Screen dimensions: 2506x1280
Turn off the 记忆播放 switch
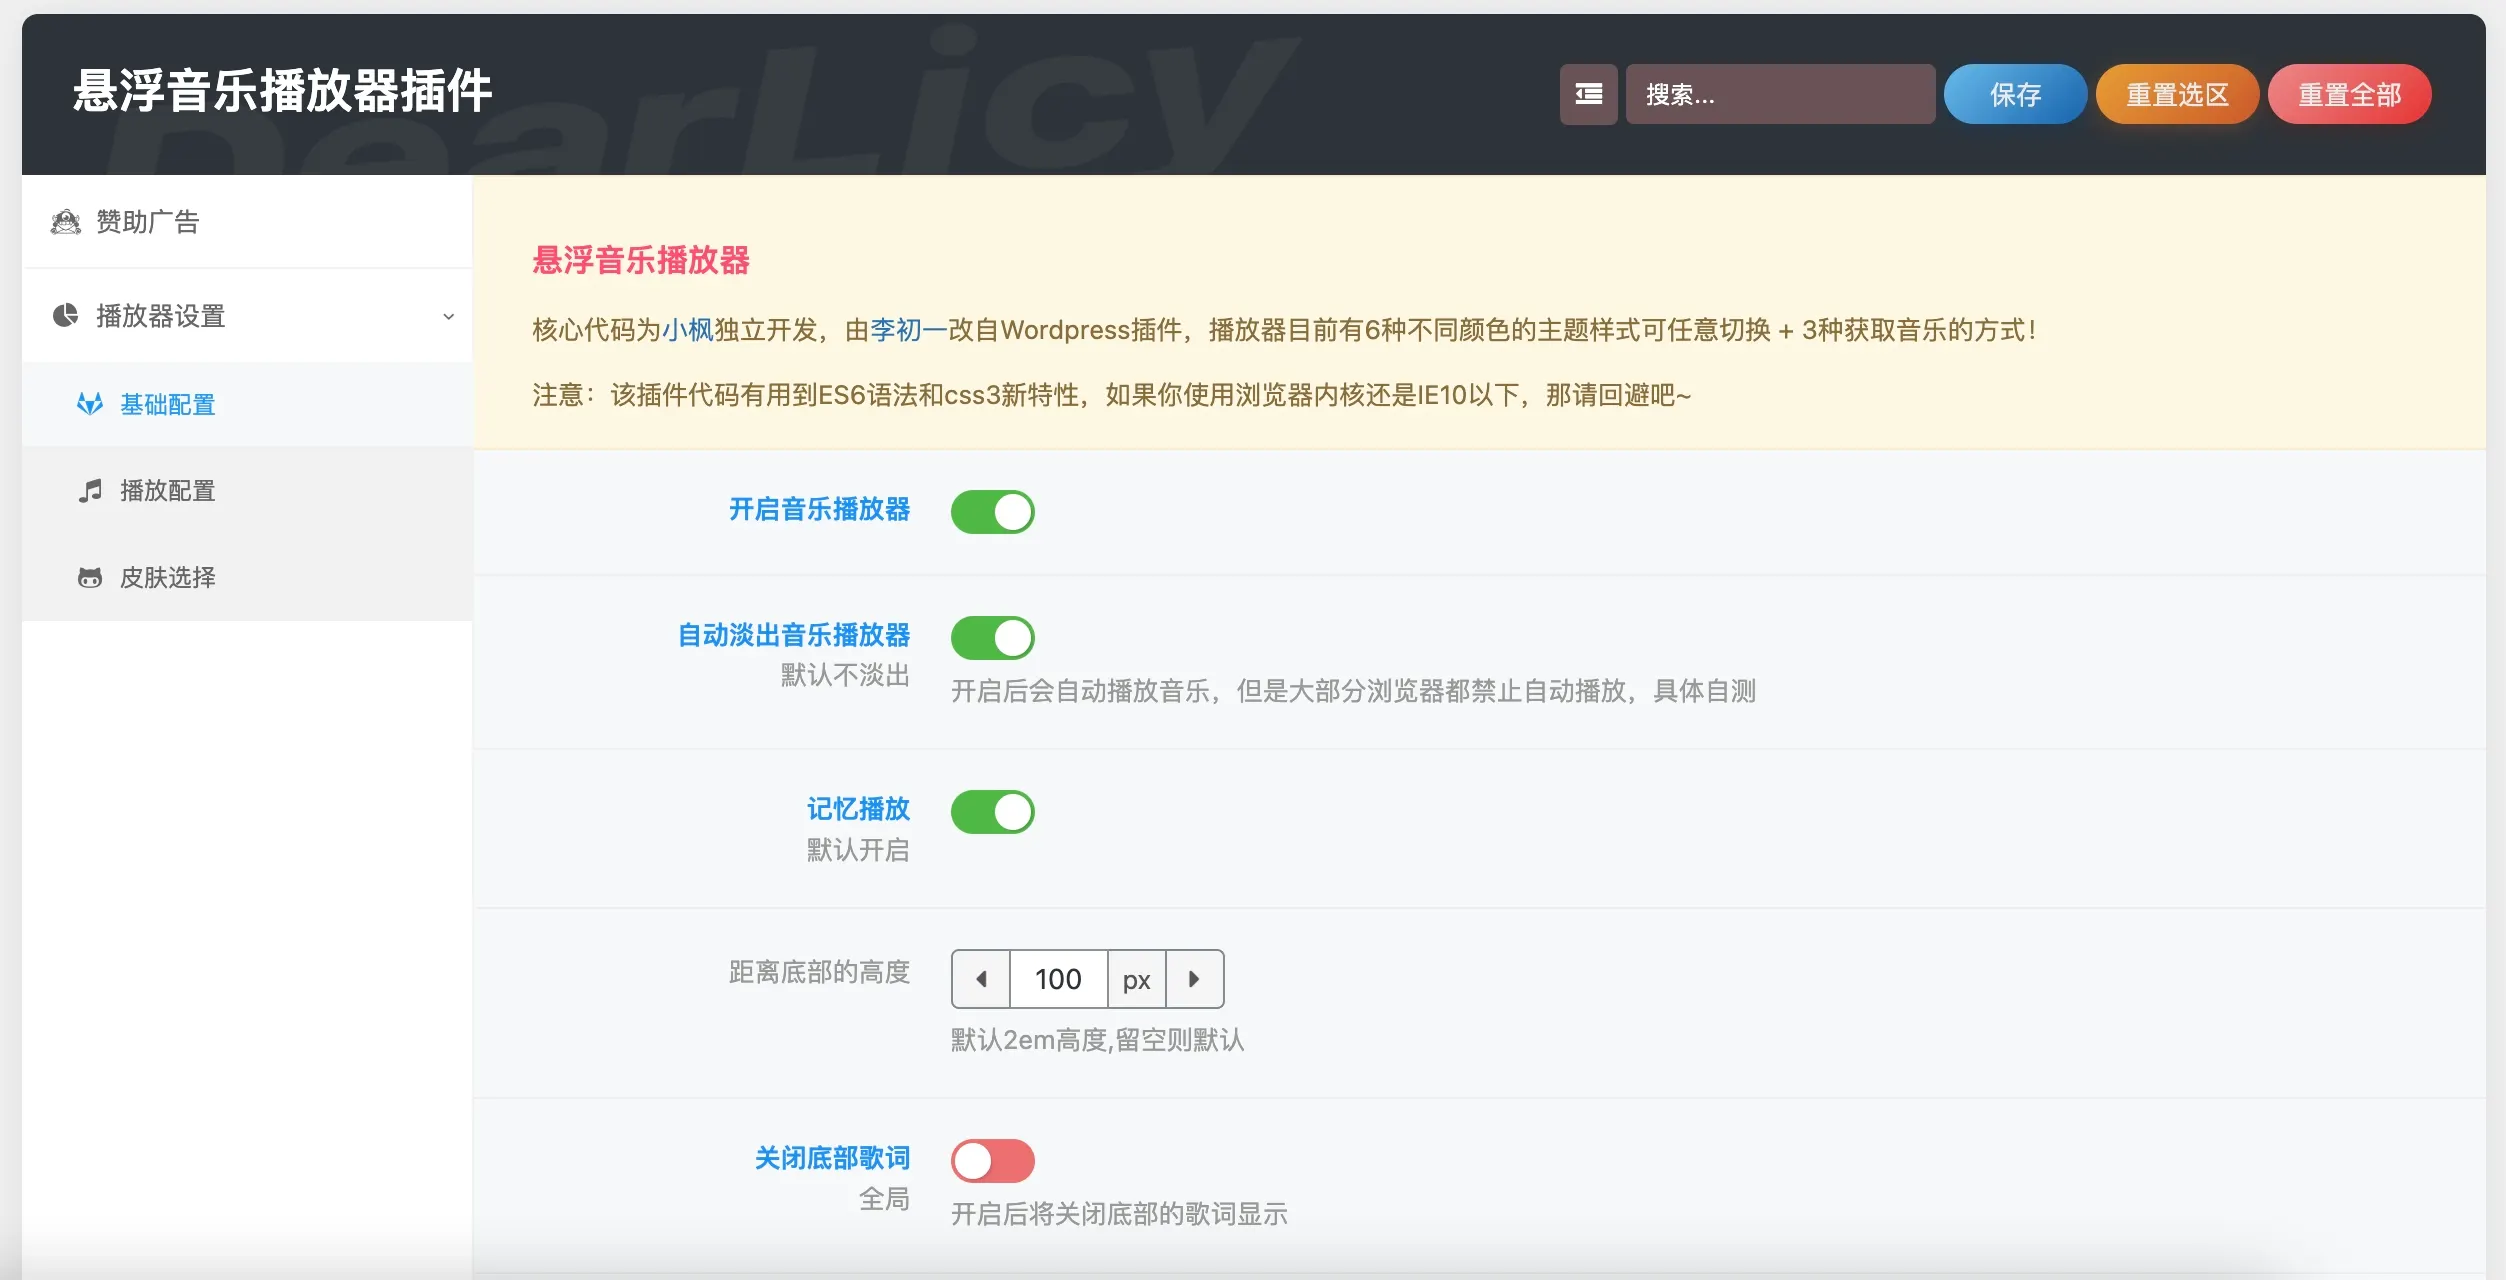(x=992, y=812)
